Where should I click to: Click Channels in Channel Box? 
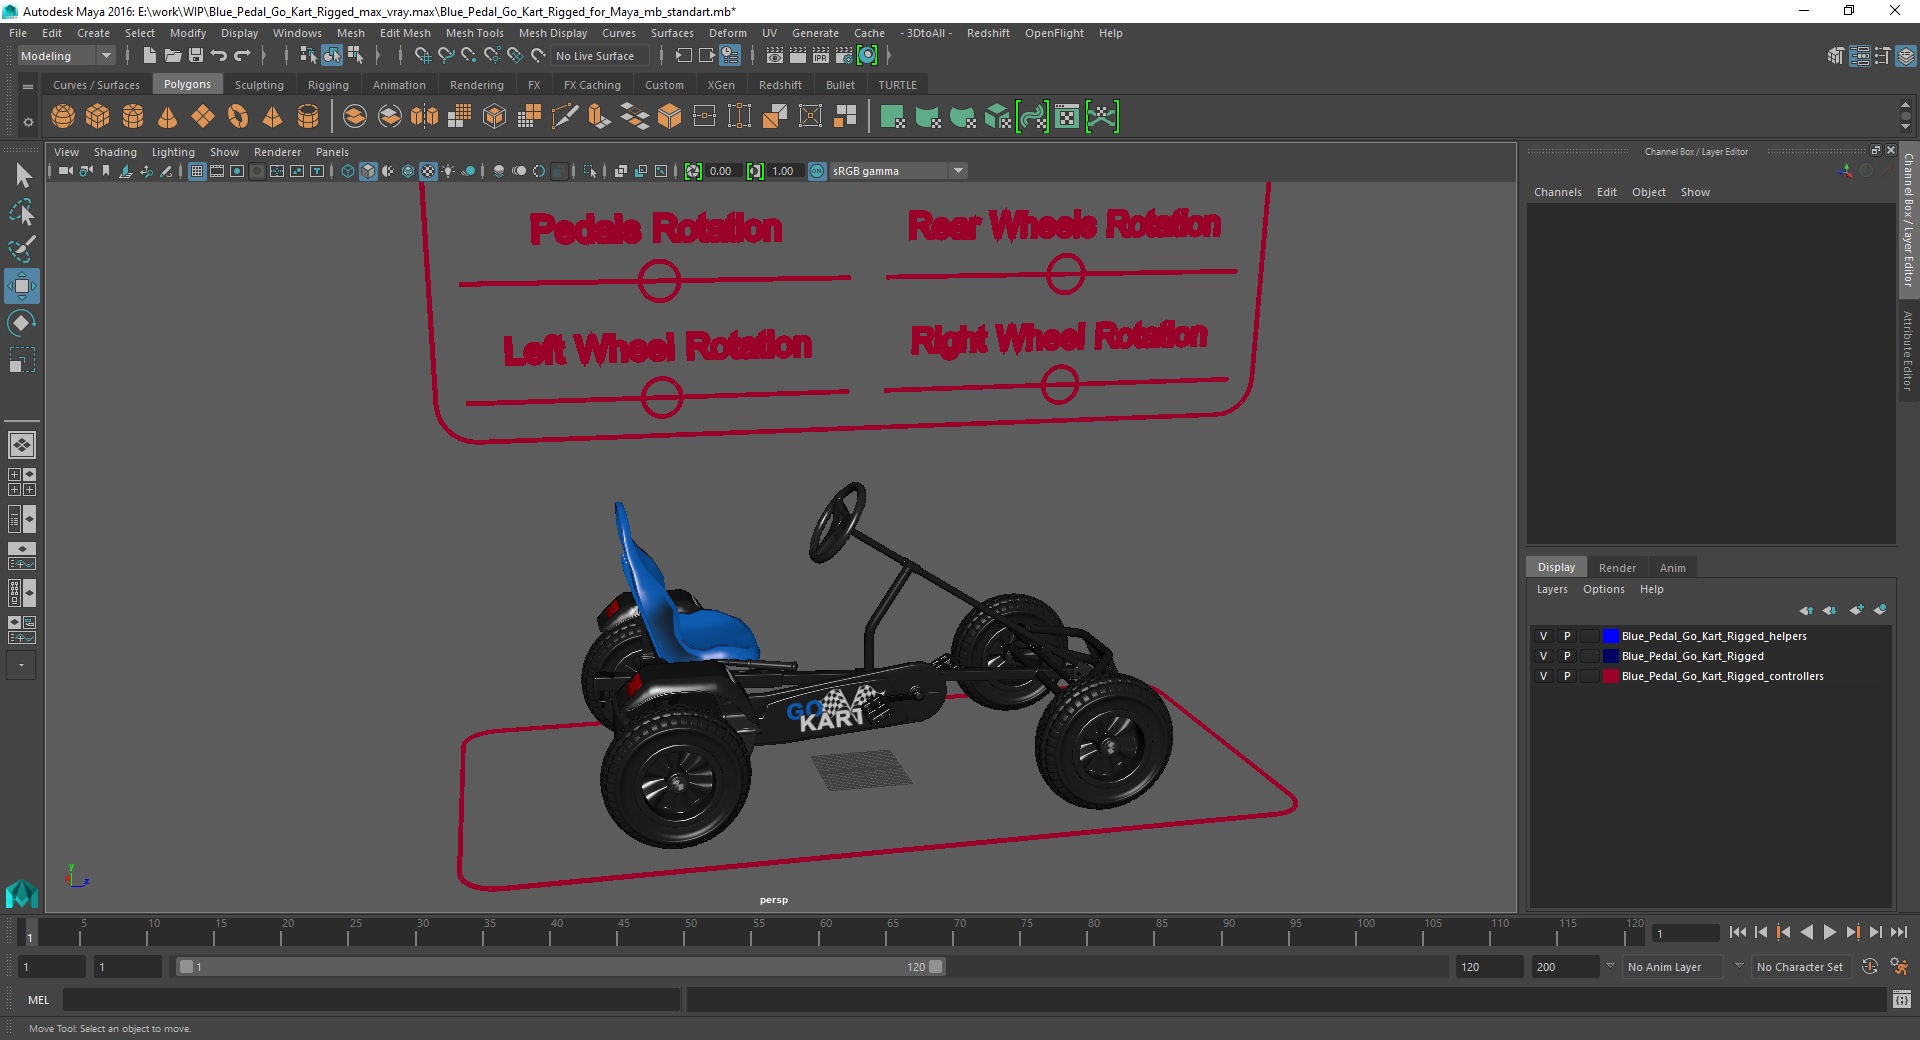(x=1557, y=192)
